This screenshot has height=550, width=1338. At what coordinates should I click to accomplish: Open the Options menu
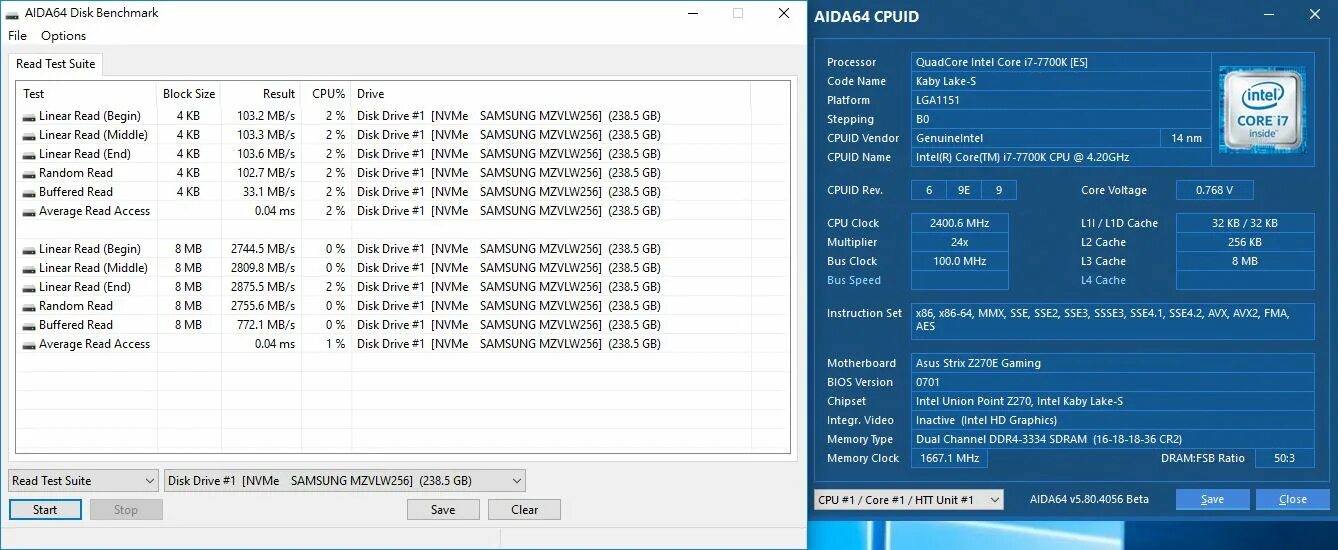[x=63, y=36]
